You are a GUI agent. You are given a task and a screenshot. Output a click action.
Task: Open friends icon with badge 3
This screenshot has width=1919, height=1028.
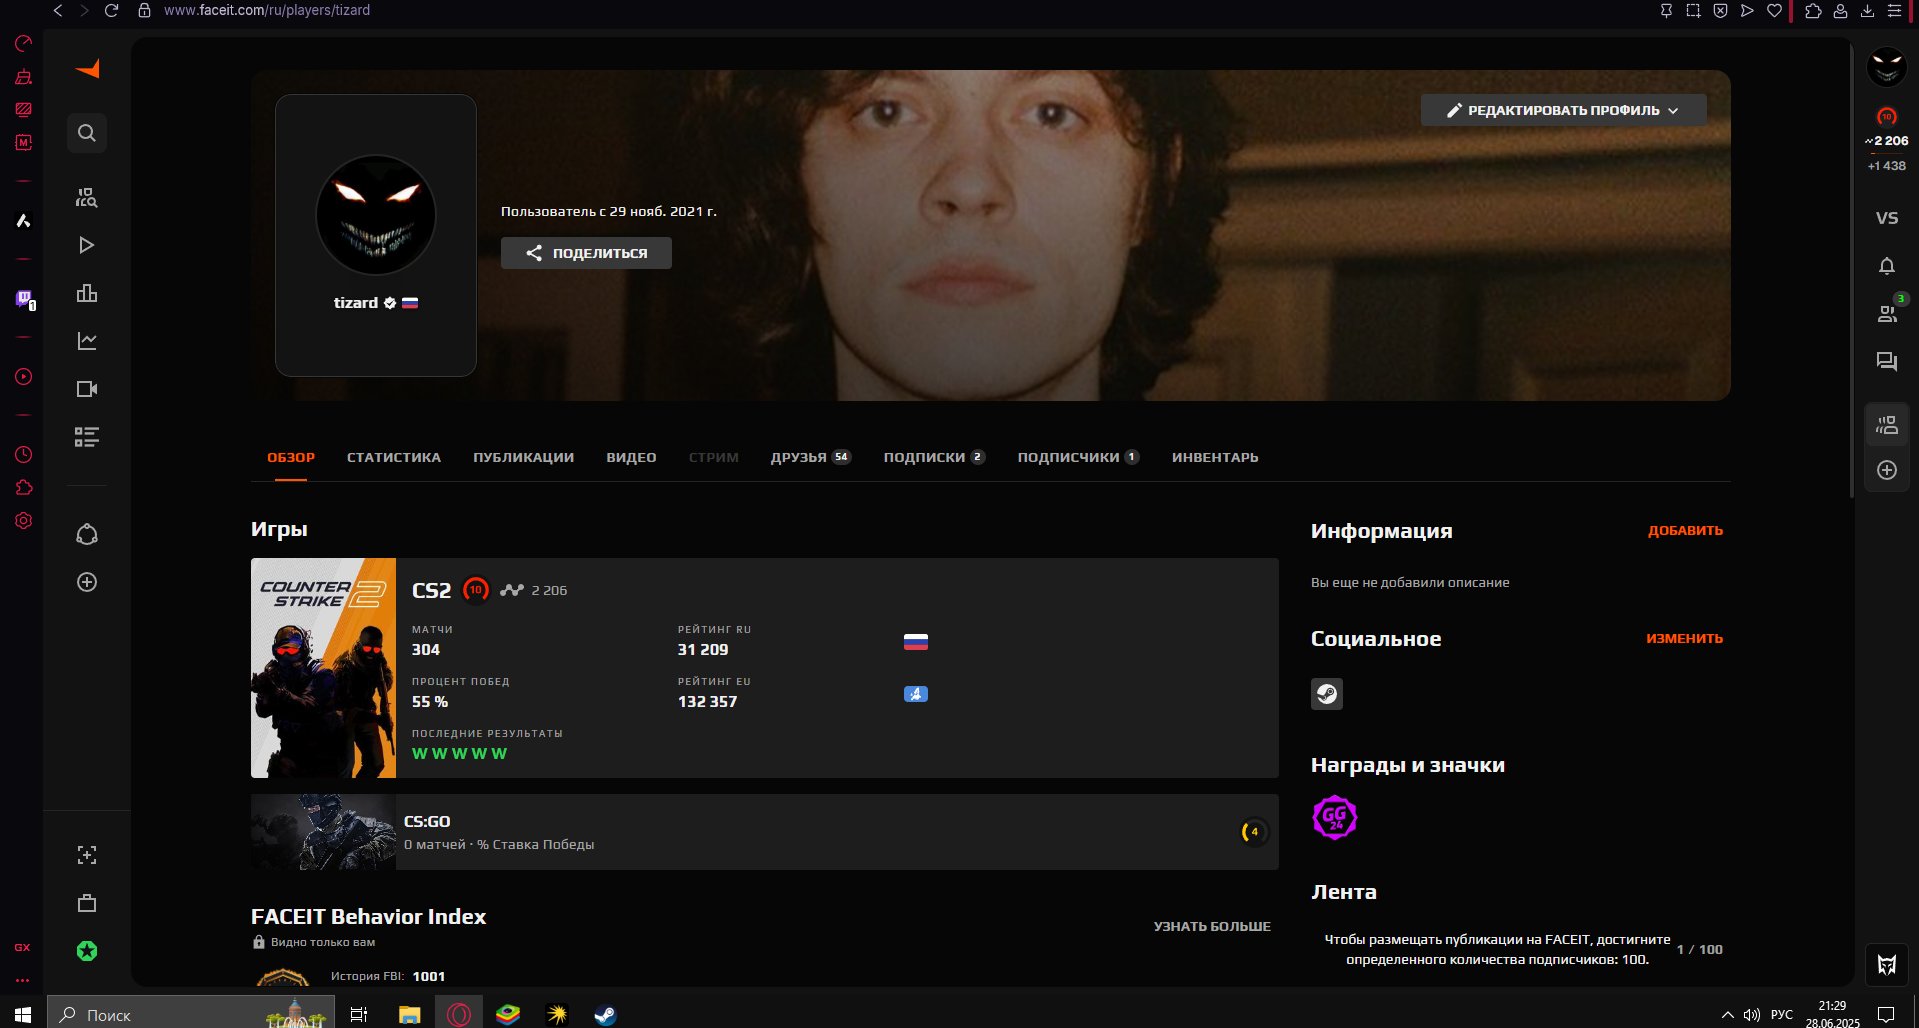[1887, 313]
